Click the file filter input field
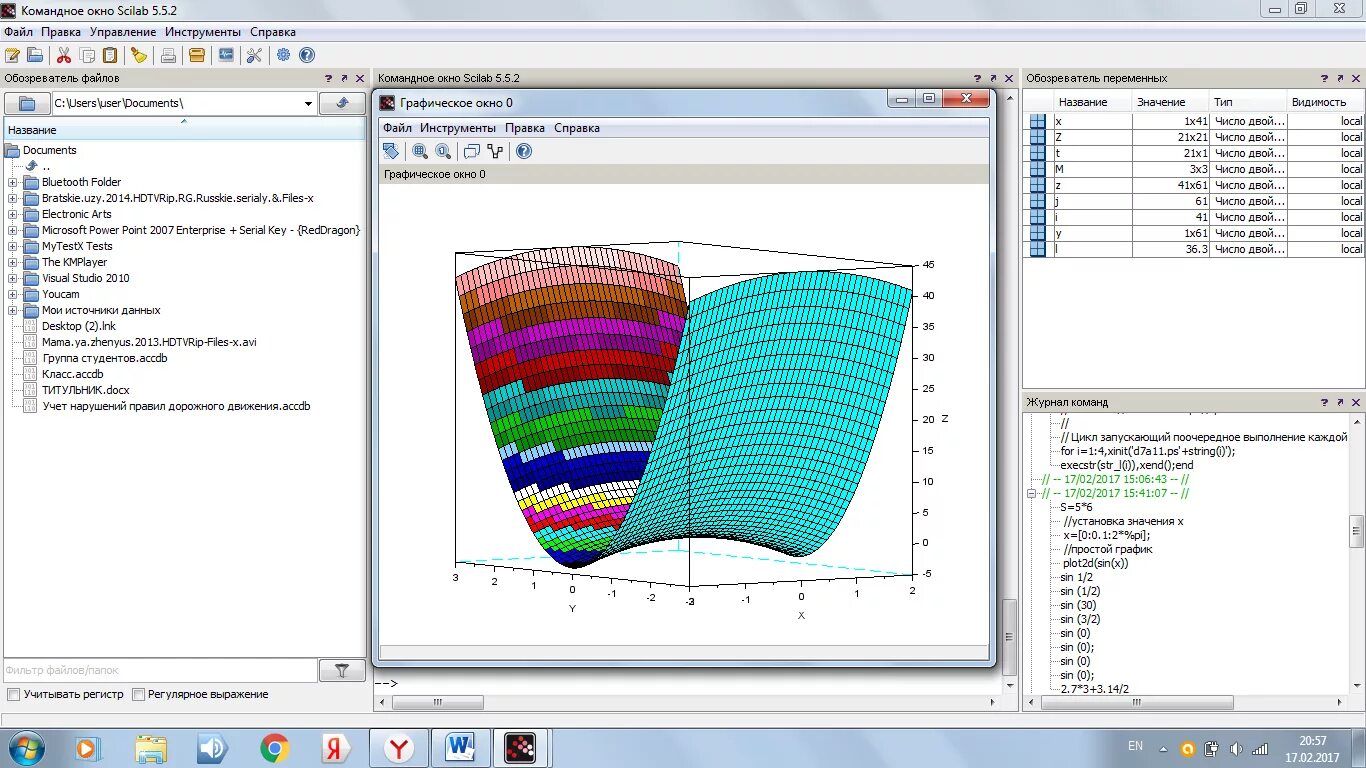Viewport: 1366px width, 768px height. click(160, 671)
